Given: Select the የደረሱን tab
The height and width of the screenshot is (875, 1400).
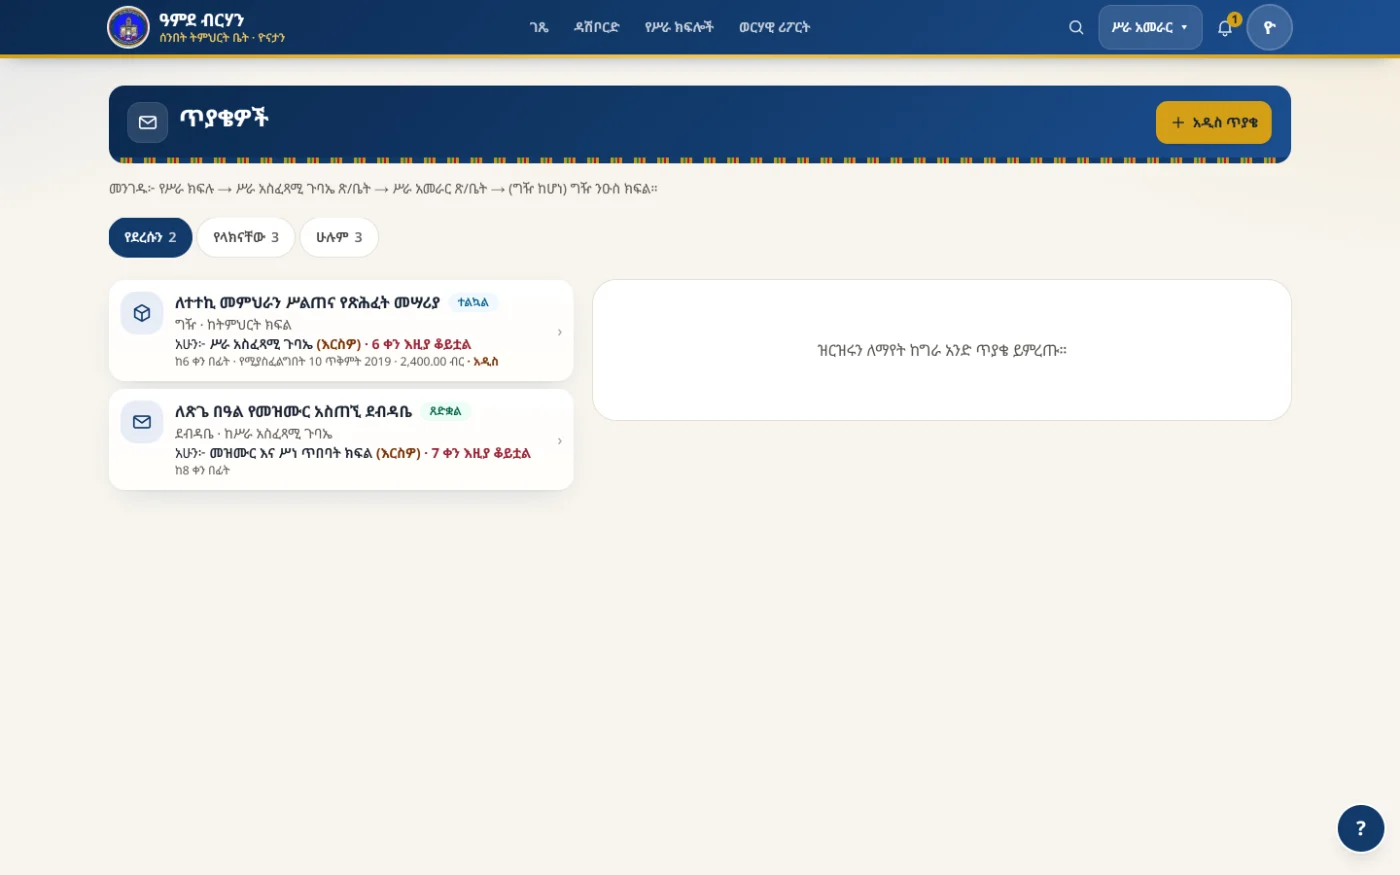Looking at the screenshot, I should (x=150, y=237).
